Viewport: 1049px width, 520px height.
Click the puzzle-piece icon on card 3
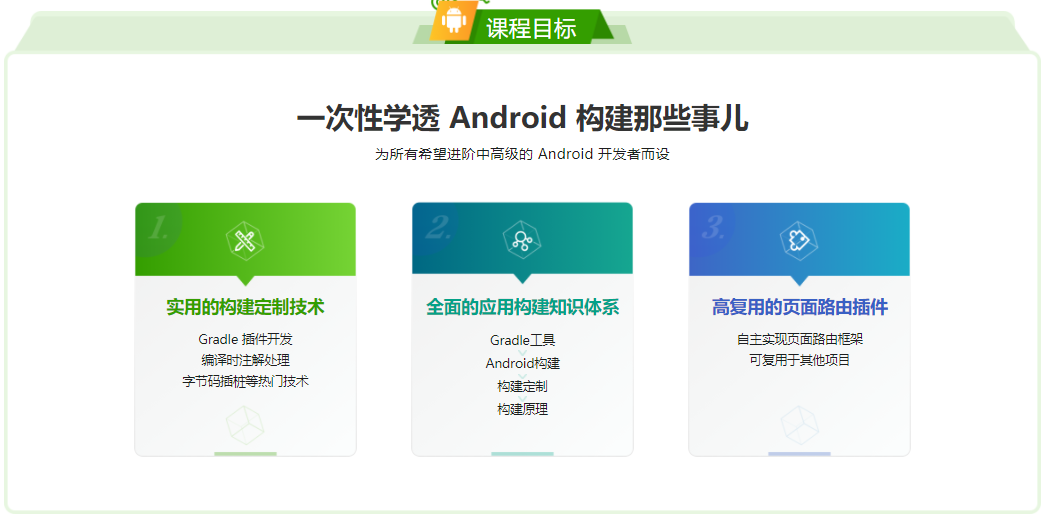[x=799, y=241]
